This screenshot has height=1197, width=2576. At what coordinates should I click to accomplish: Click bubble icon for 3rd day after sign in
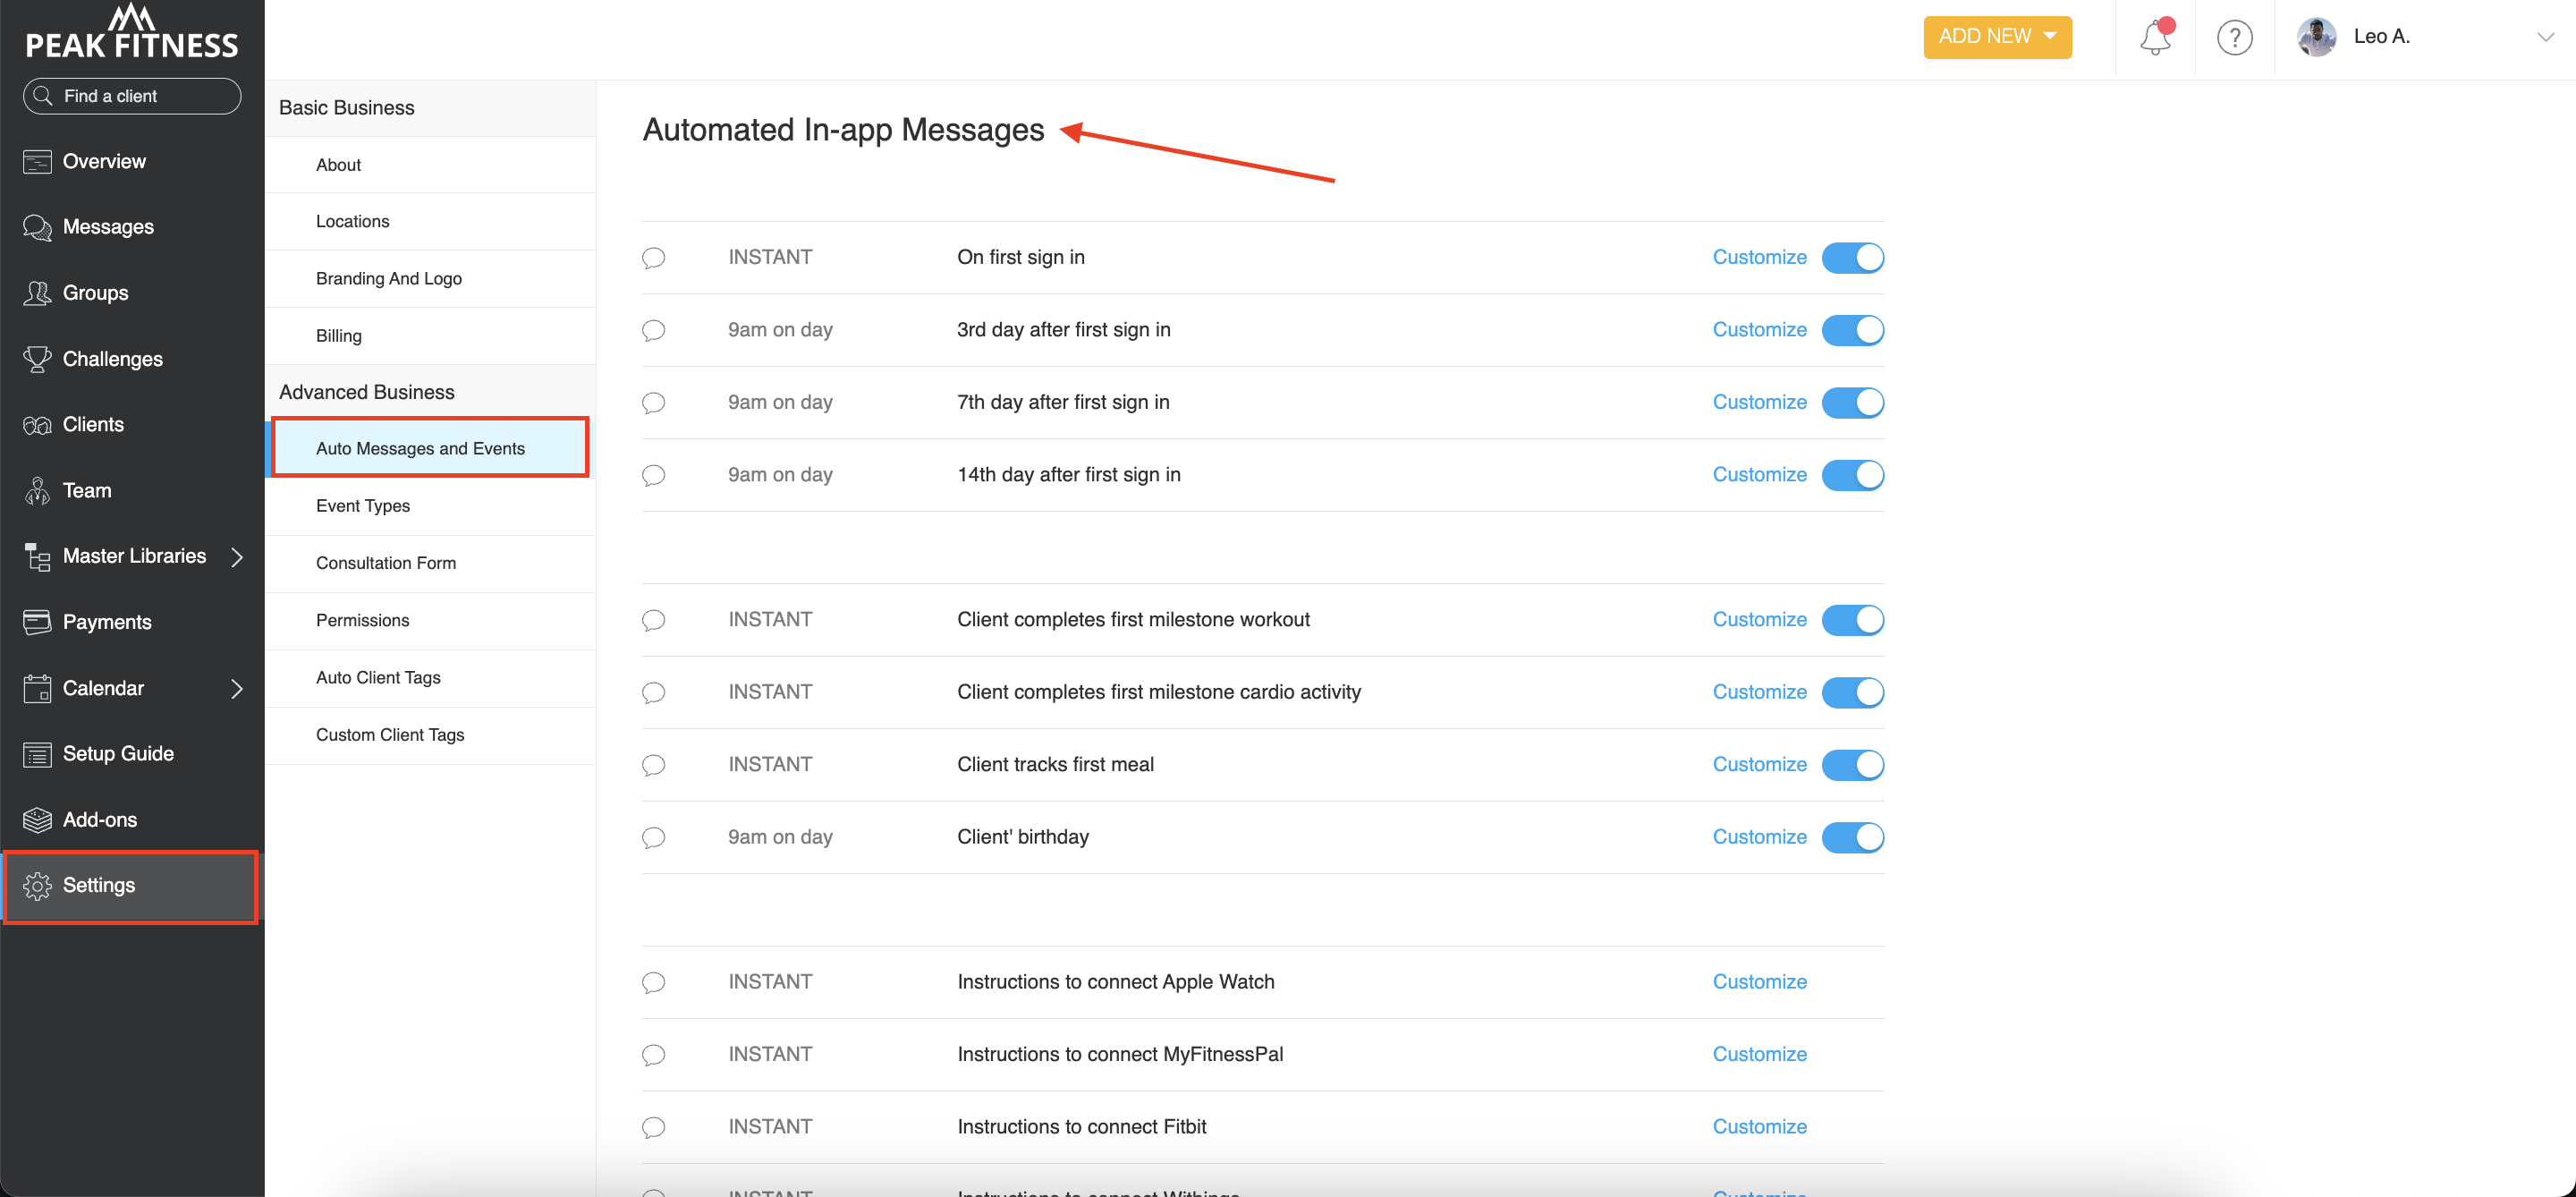653,330
